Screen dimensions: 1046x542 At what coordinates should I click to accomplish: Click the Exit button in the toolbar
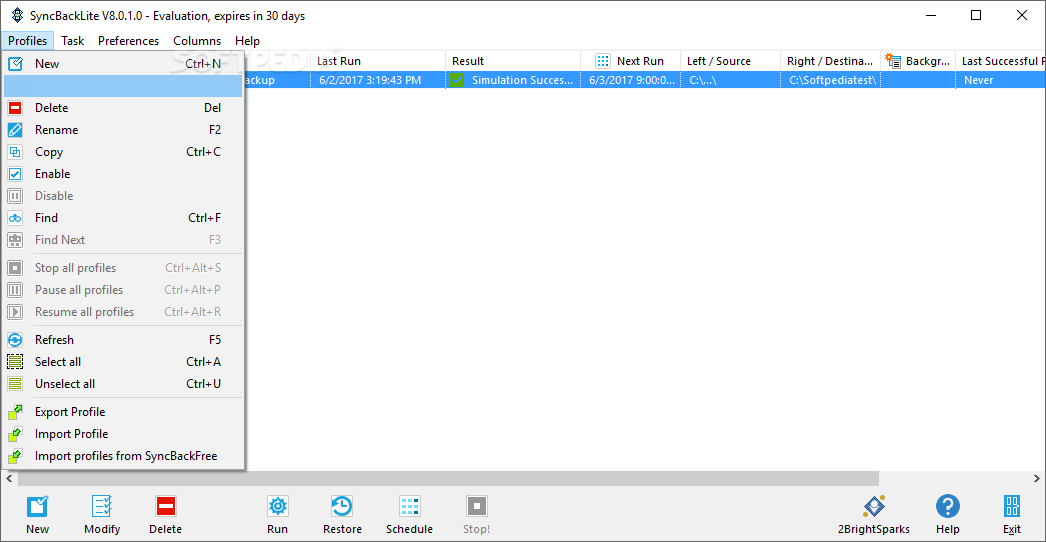coord(1012,515)
